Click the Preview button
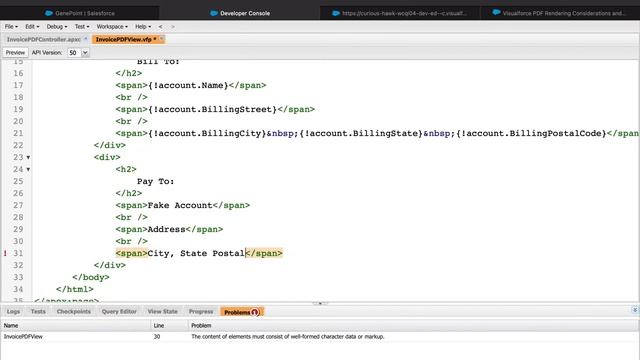This screenshot has width=640, height=360. pos(15,53)
